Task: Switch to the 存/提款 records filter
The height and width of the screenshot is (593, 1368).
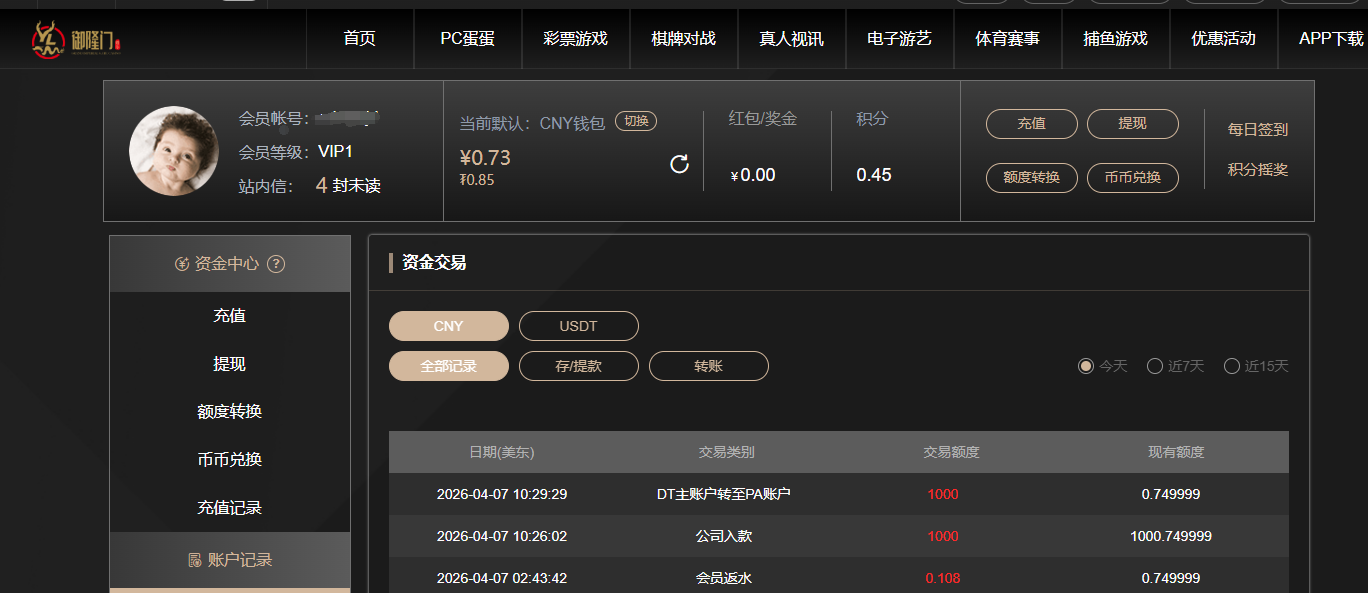Action: (578, 366)
